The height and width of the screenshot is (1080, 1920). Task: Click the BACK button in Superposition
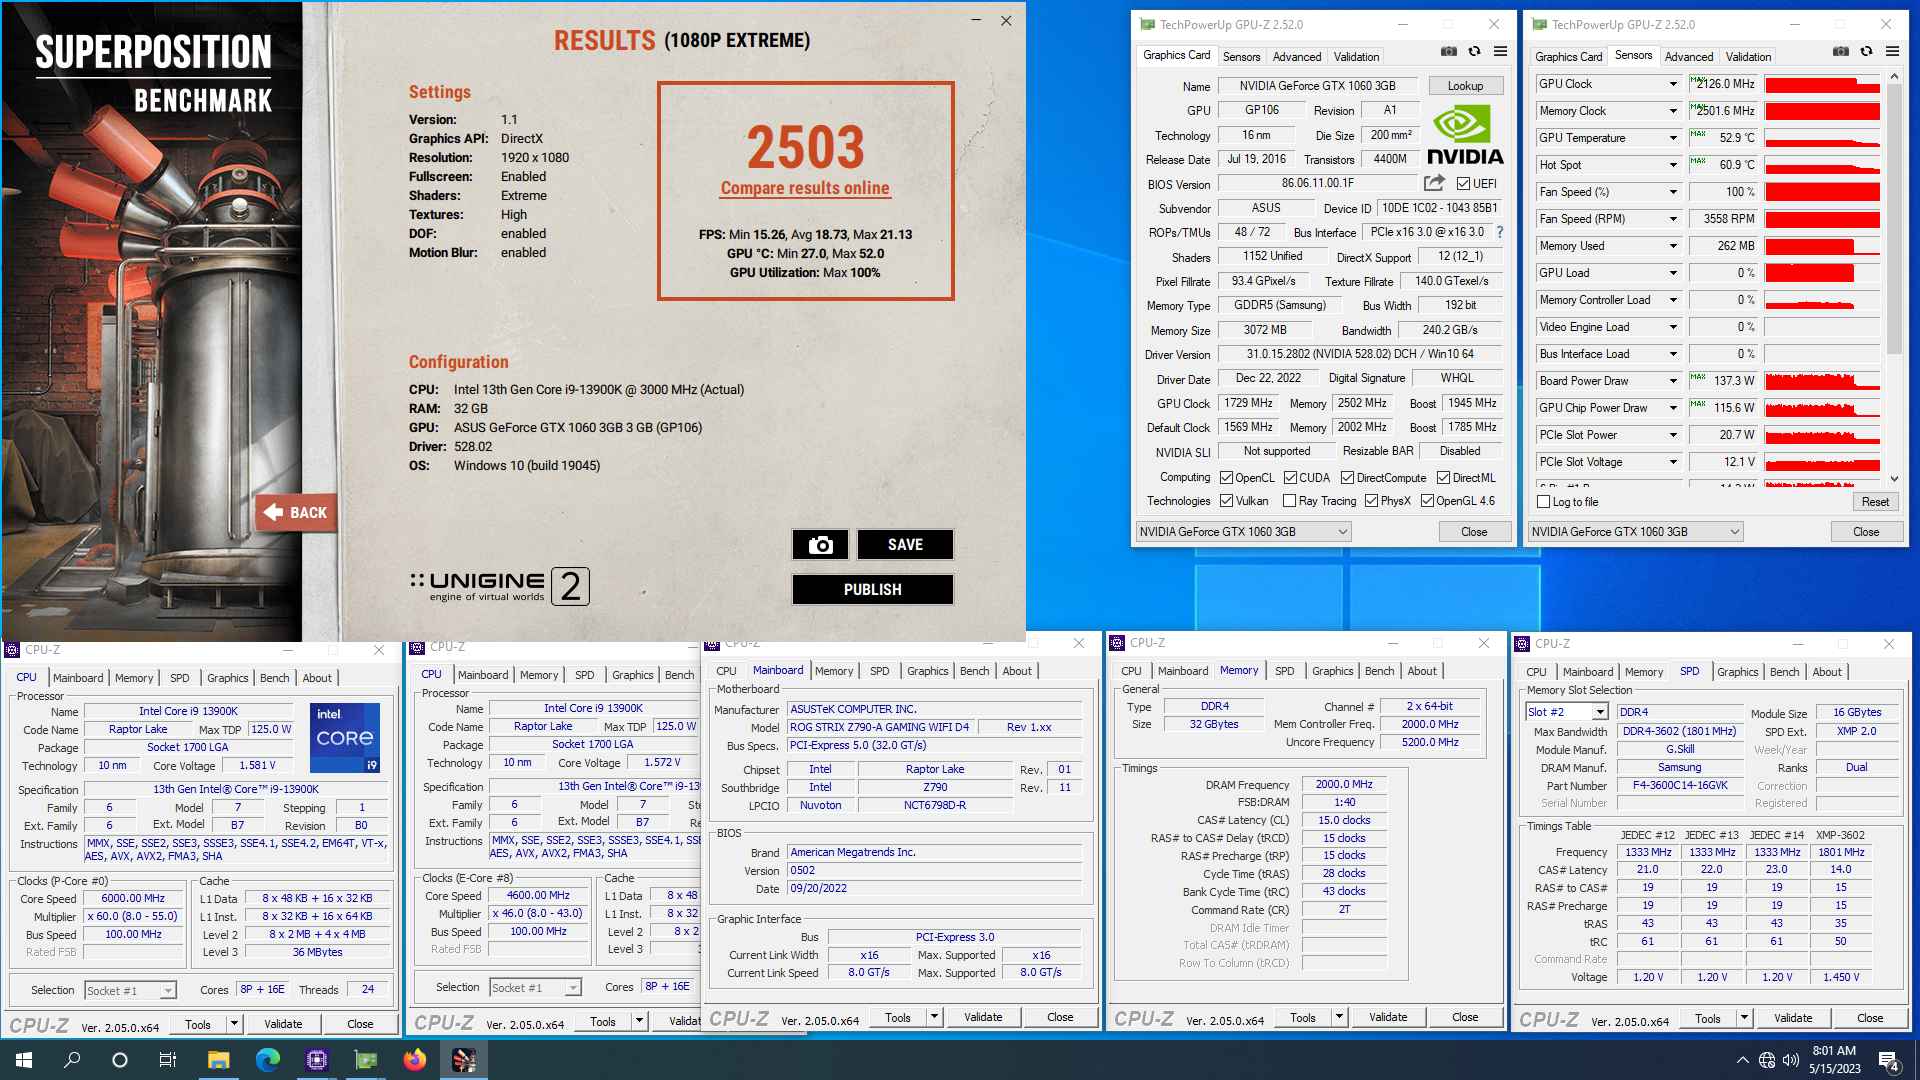point(296,512)
